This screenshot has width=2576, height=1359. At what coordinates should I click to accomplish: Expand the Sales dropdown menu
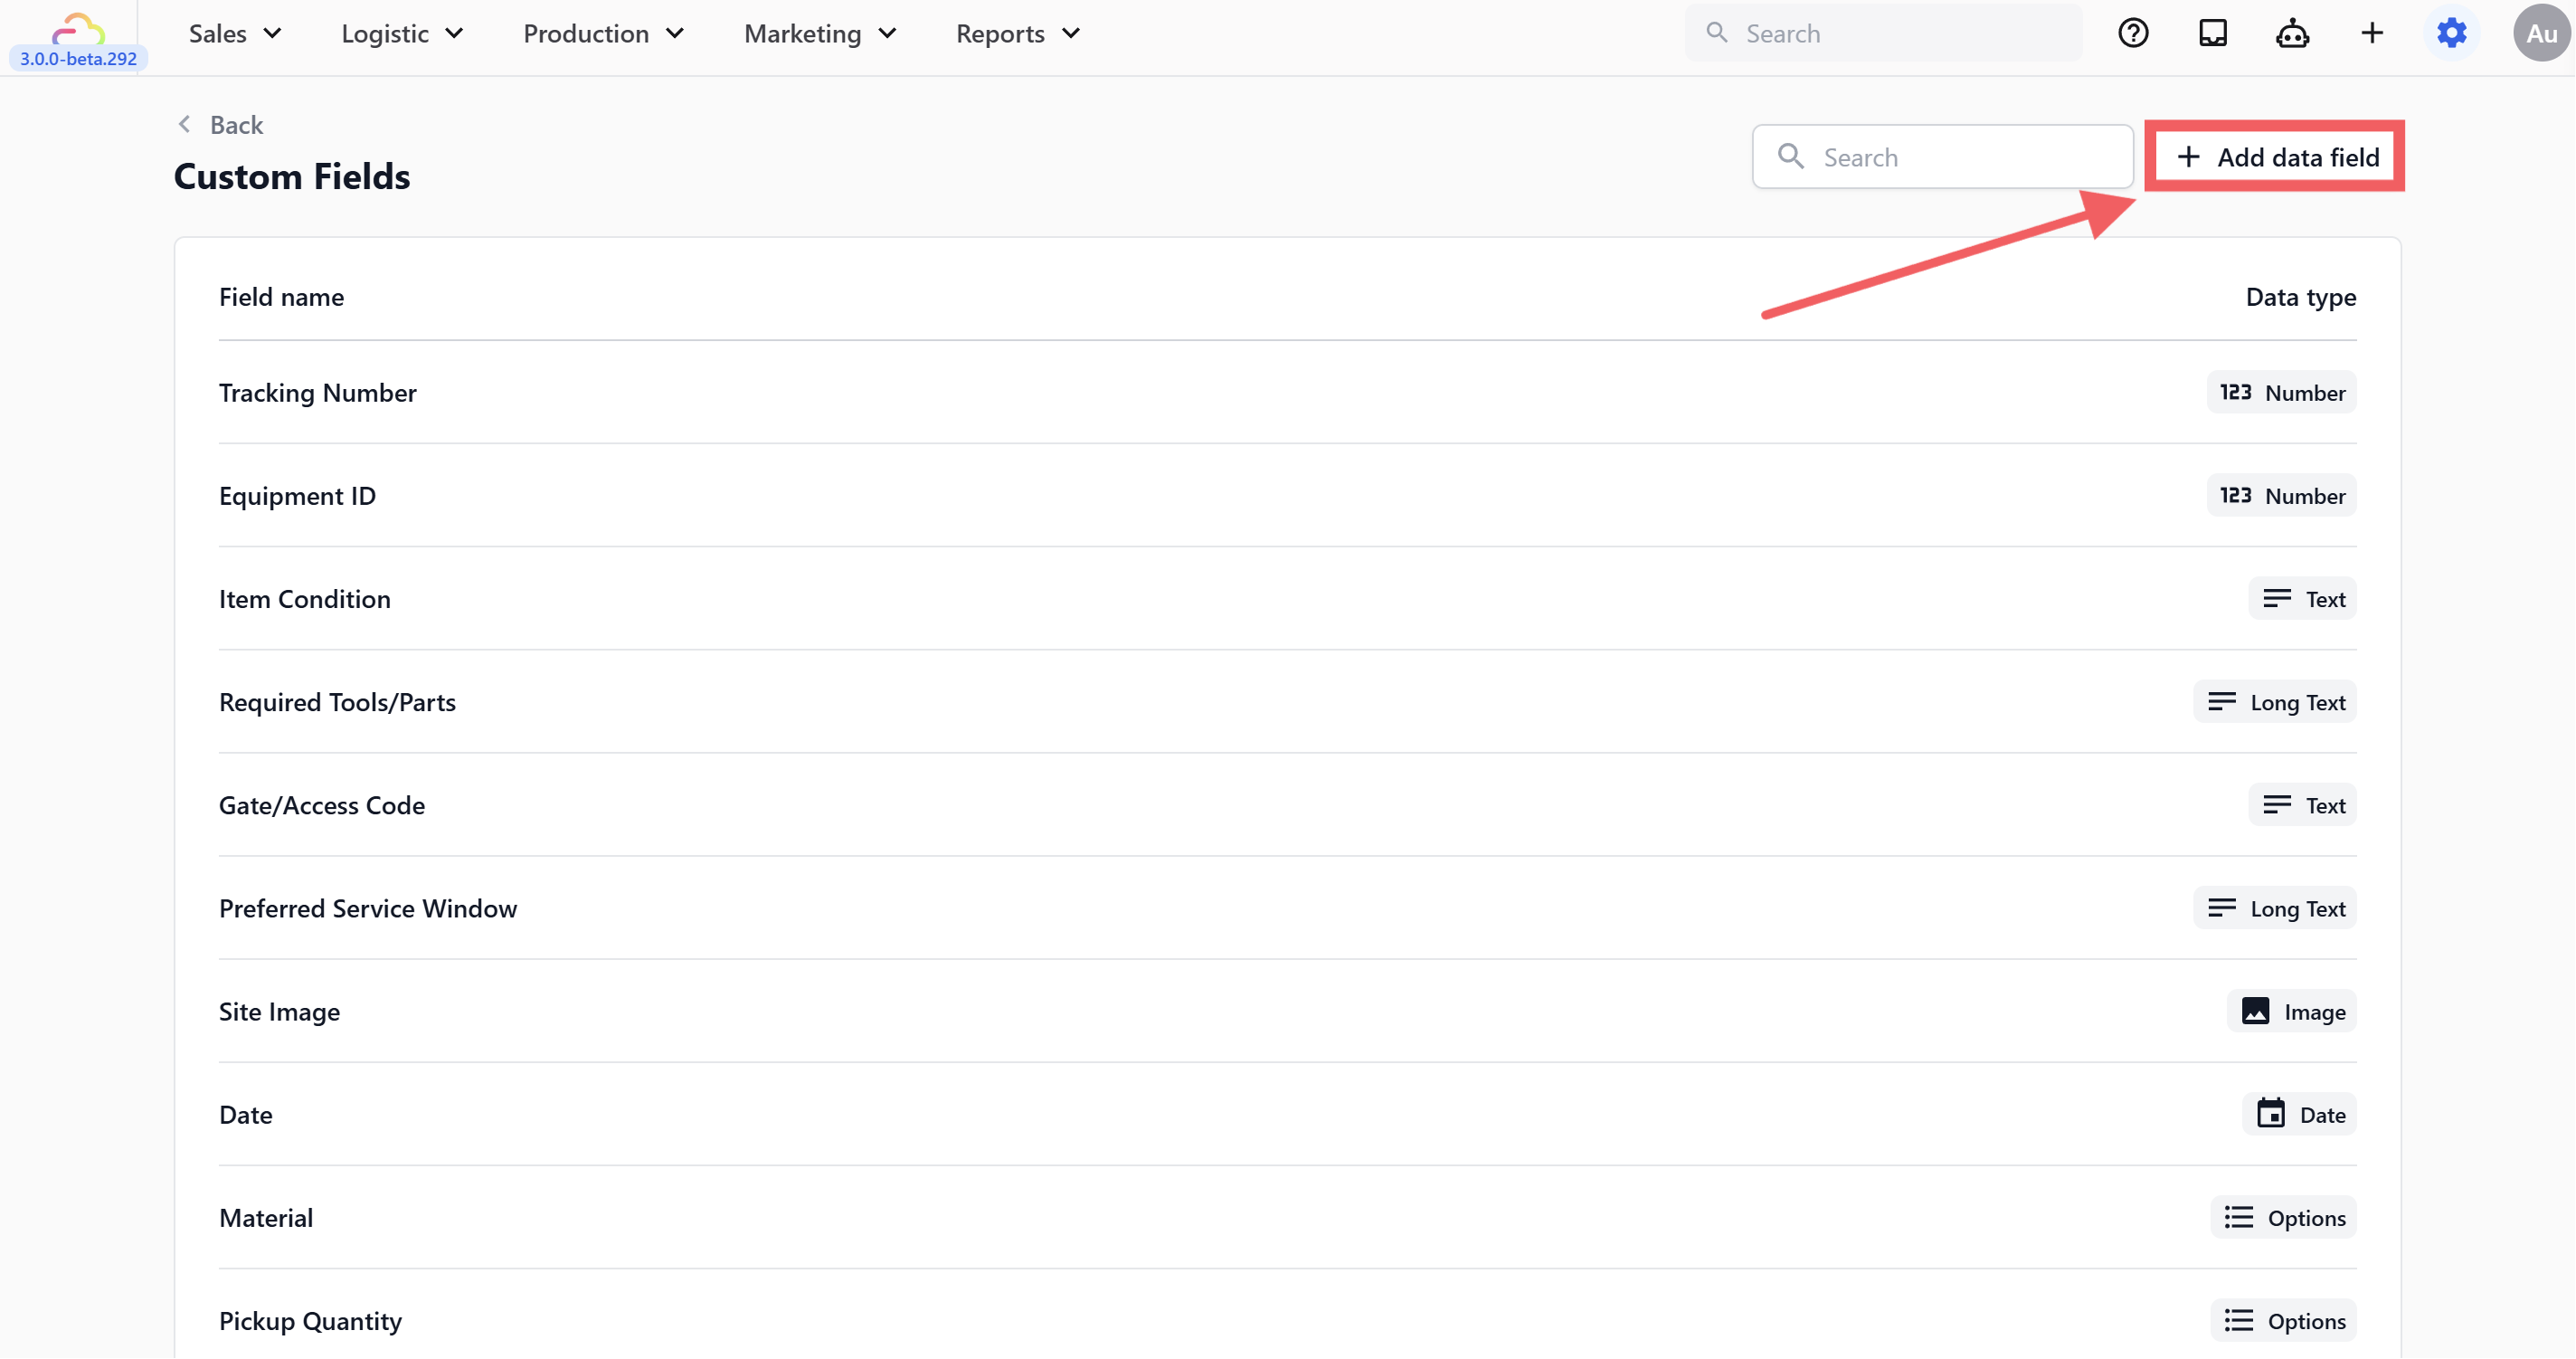[235, 34]
